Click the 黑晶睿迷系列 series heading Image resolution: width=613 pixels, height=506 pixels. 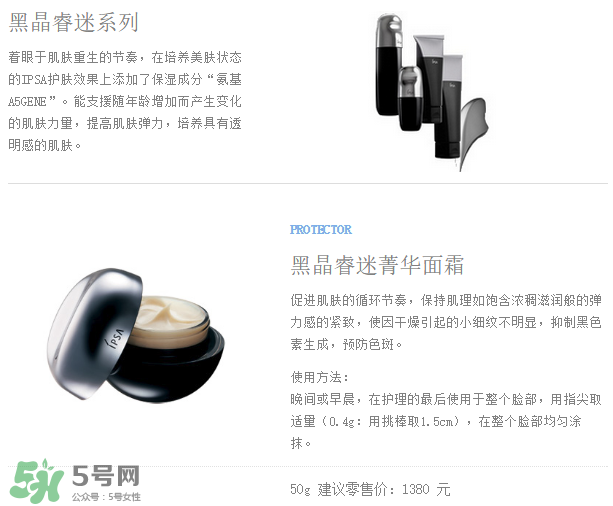[x=73, y=22]
